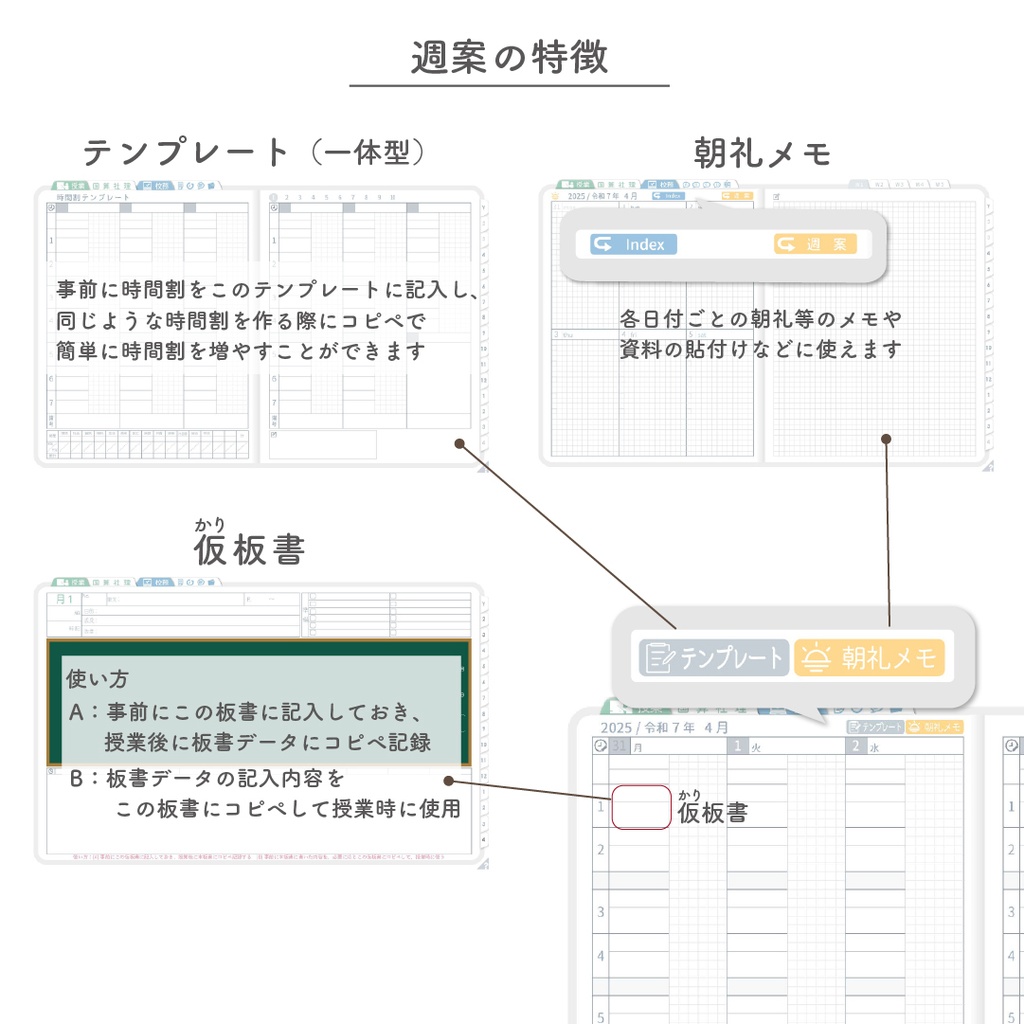Click the pencil edit icon atop the memo page
This screenshot has width=1024, height=1024.
click(775, 196)
